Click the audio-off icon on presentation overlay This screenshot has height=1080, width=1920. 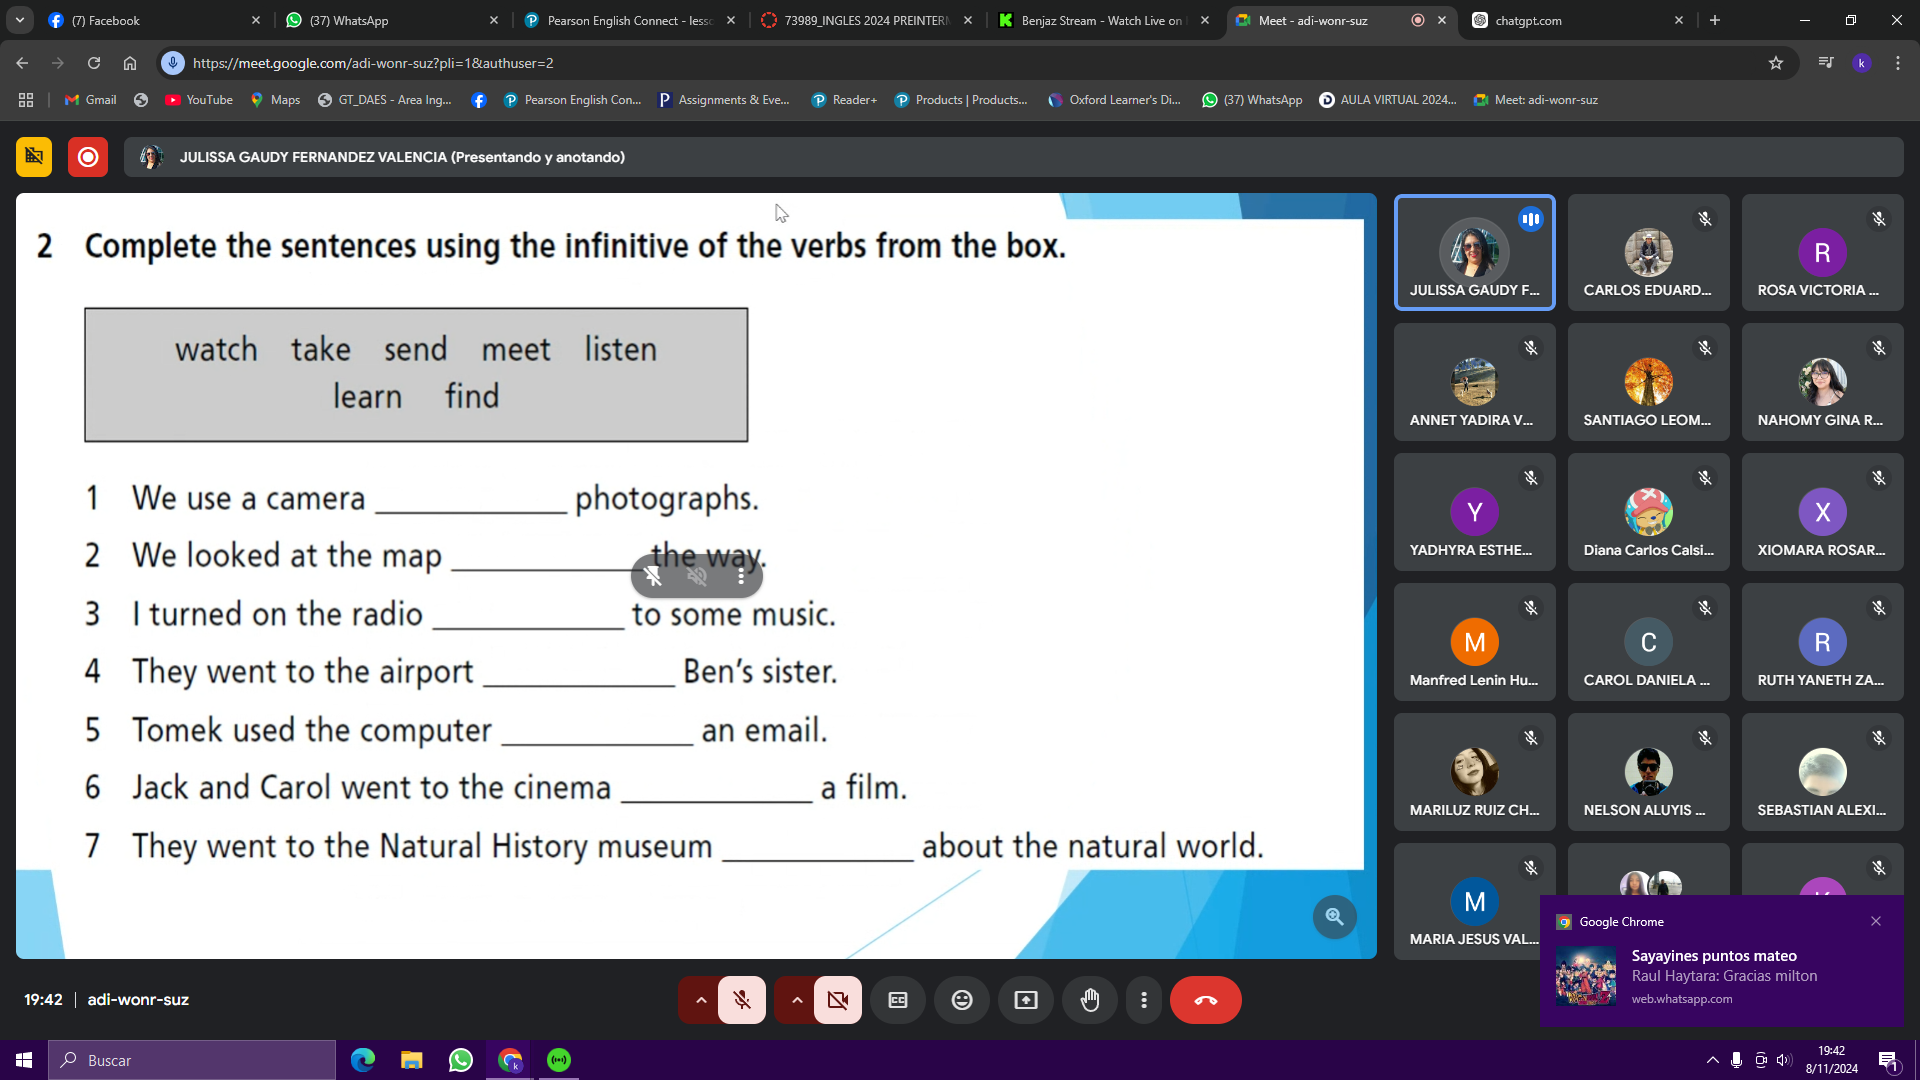point(697,576)
